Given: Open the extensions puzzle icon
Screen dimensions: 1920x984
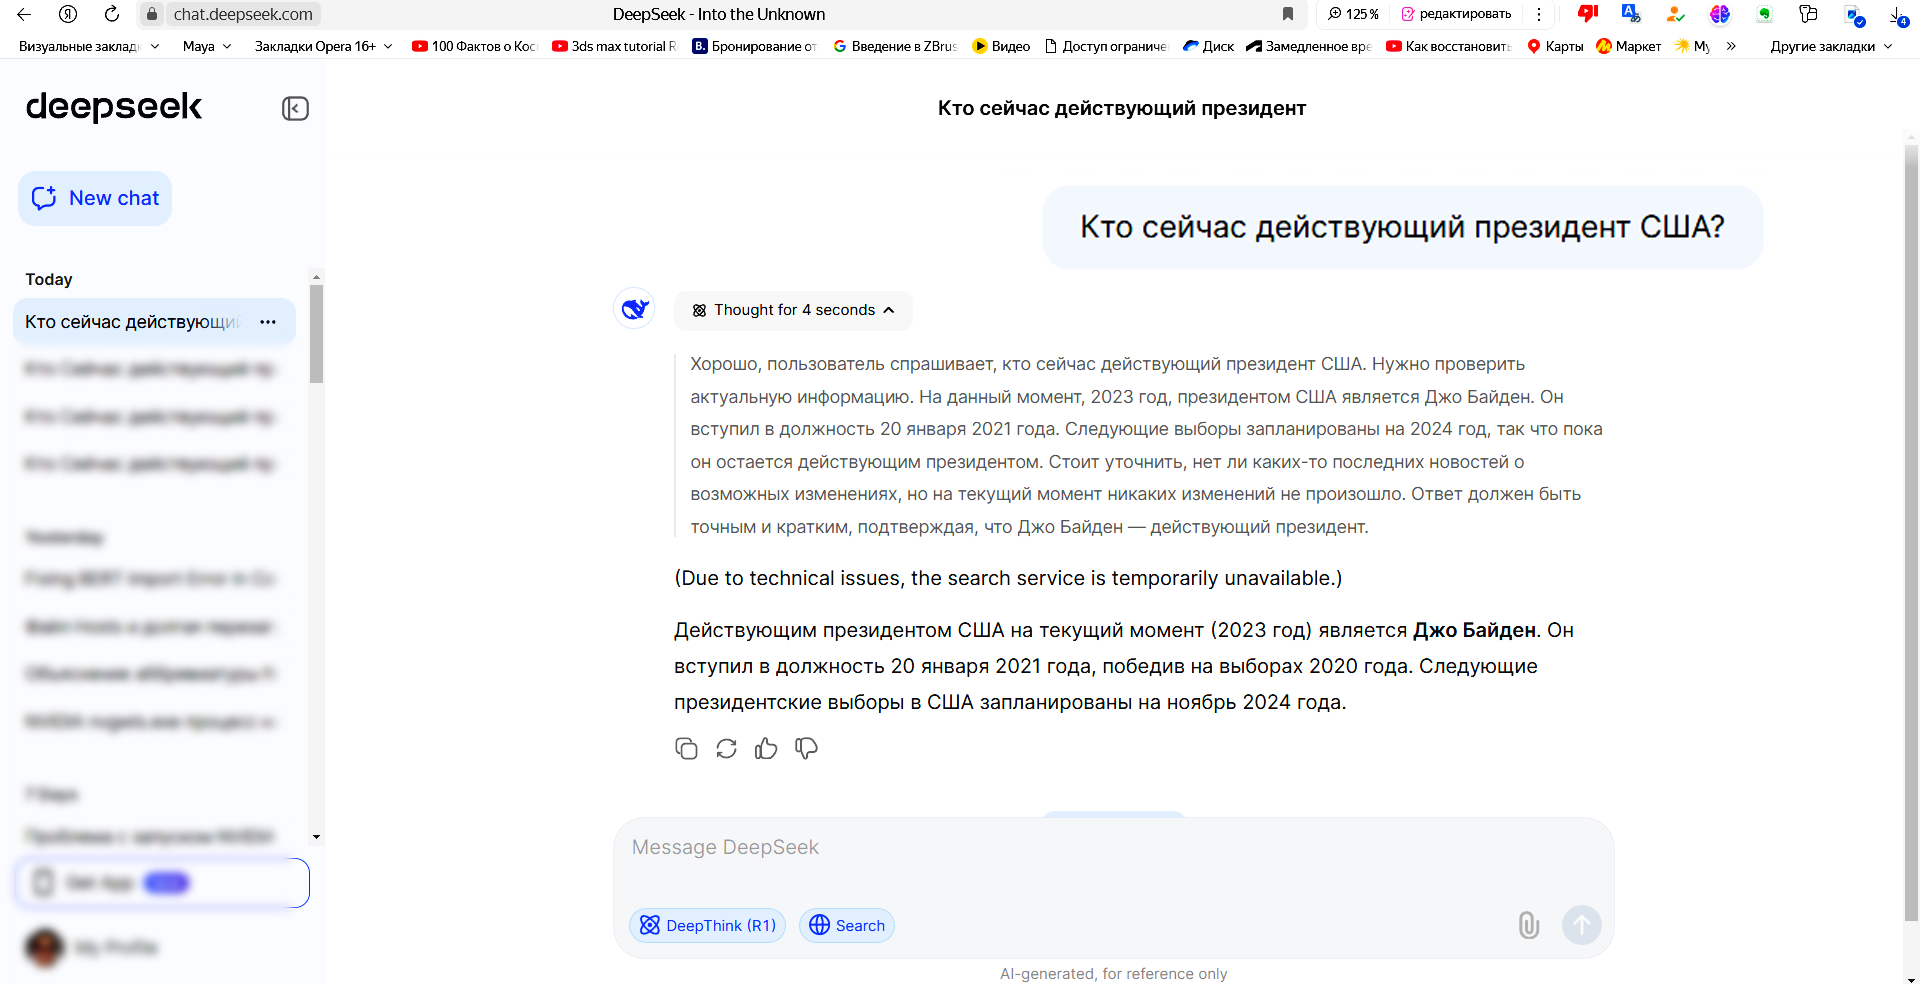Looking at the screenshot, I should click(x=1808, y=14).
